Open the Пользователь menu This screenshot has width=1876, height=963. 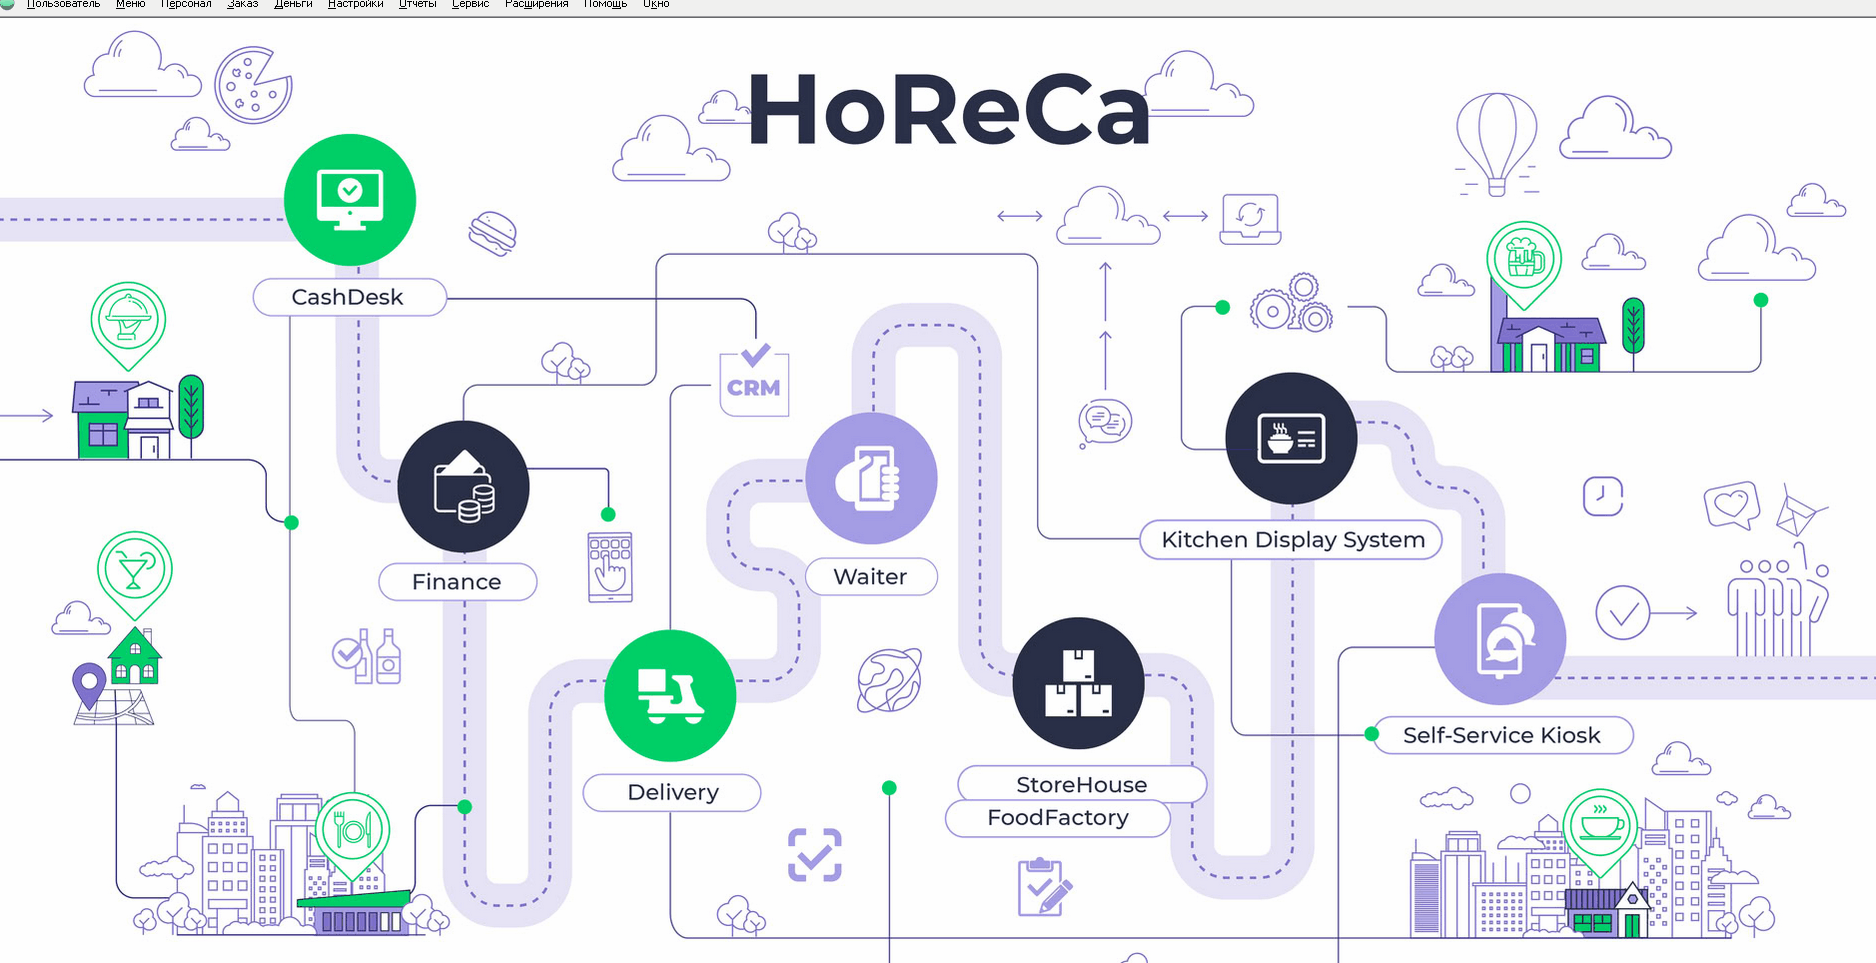(62, 5)
